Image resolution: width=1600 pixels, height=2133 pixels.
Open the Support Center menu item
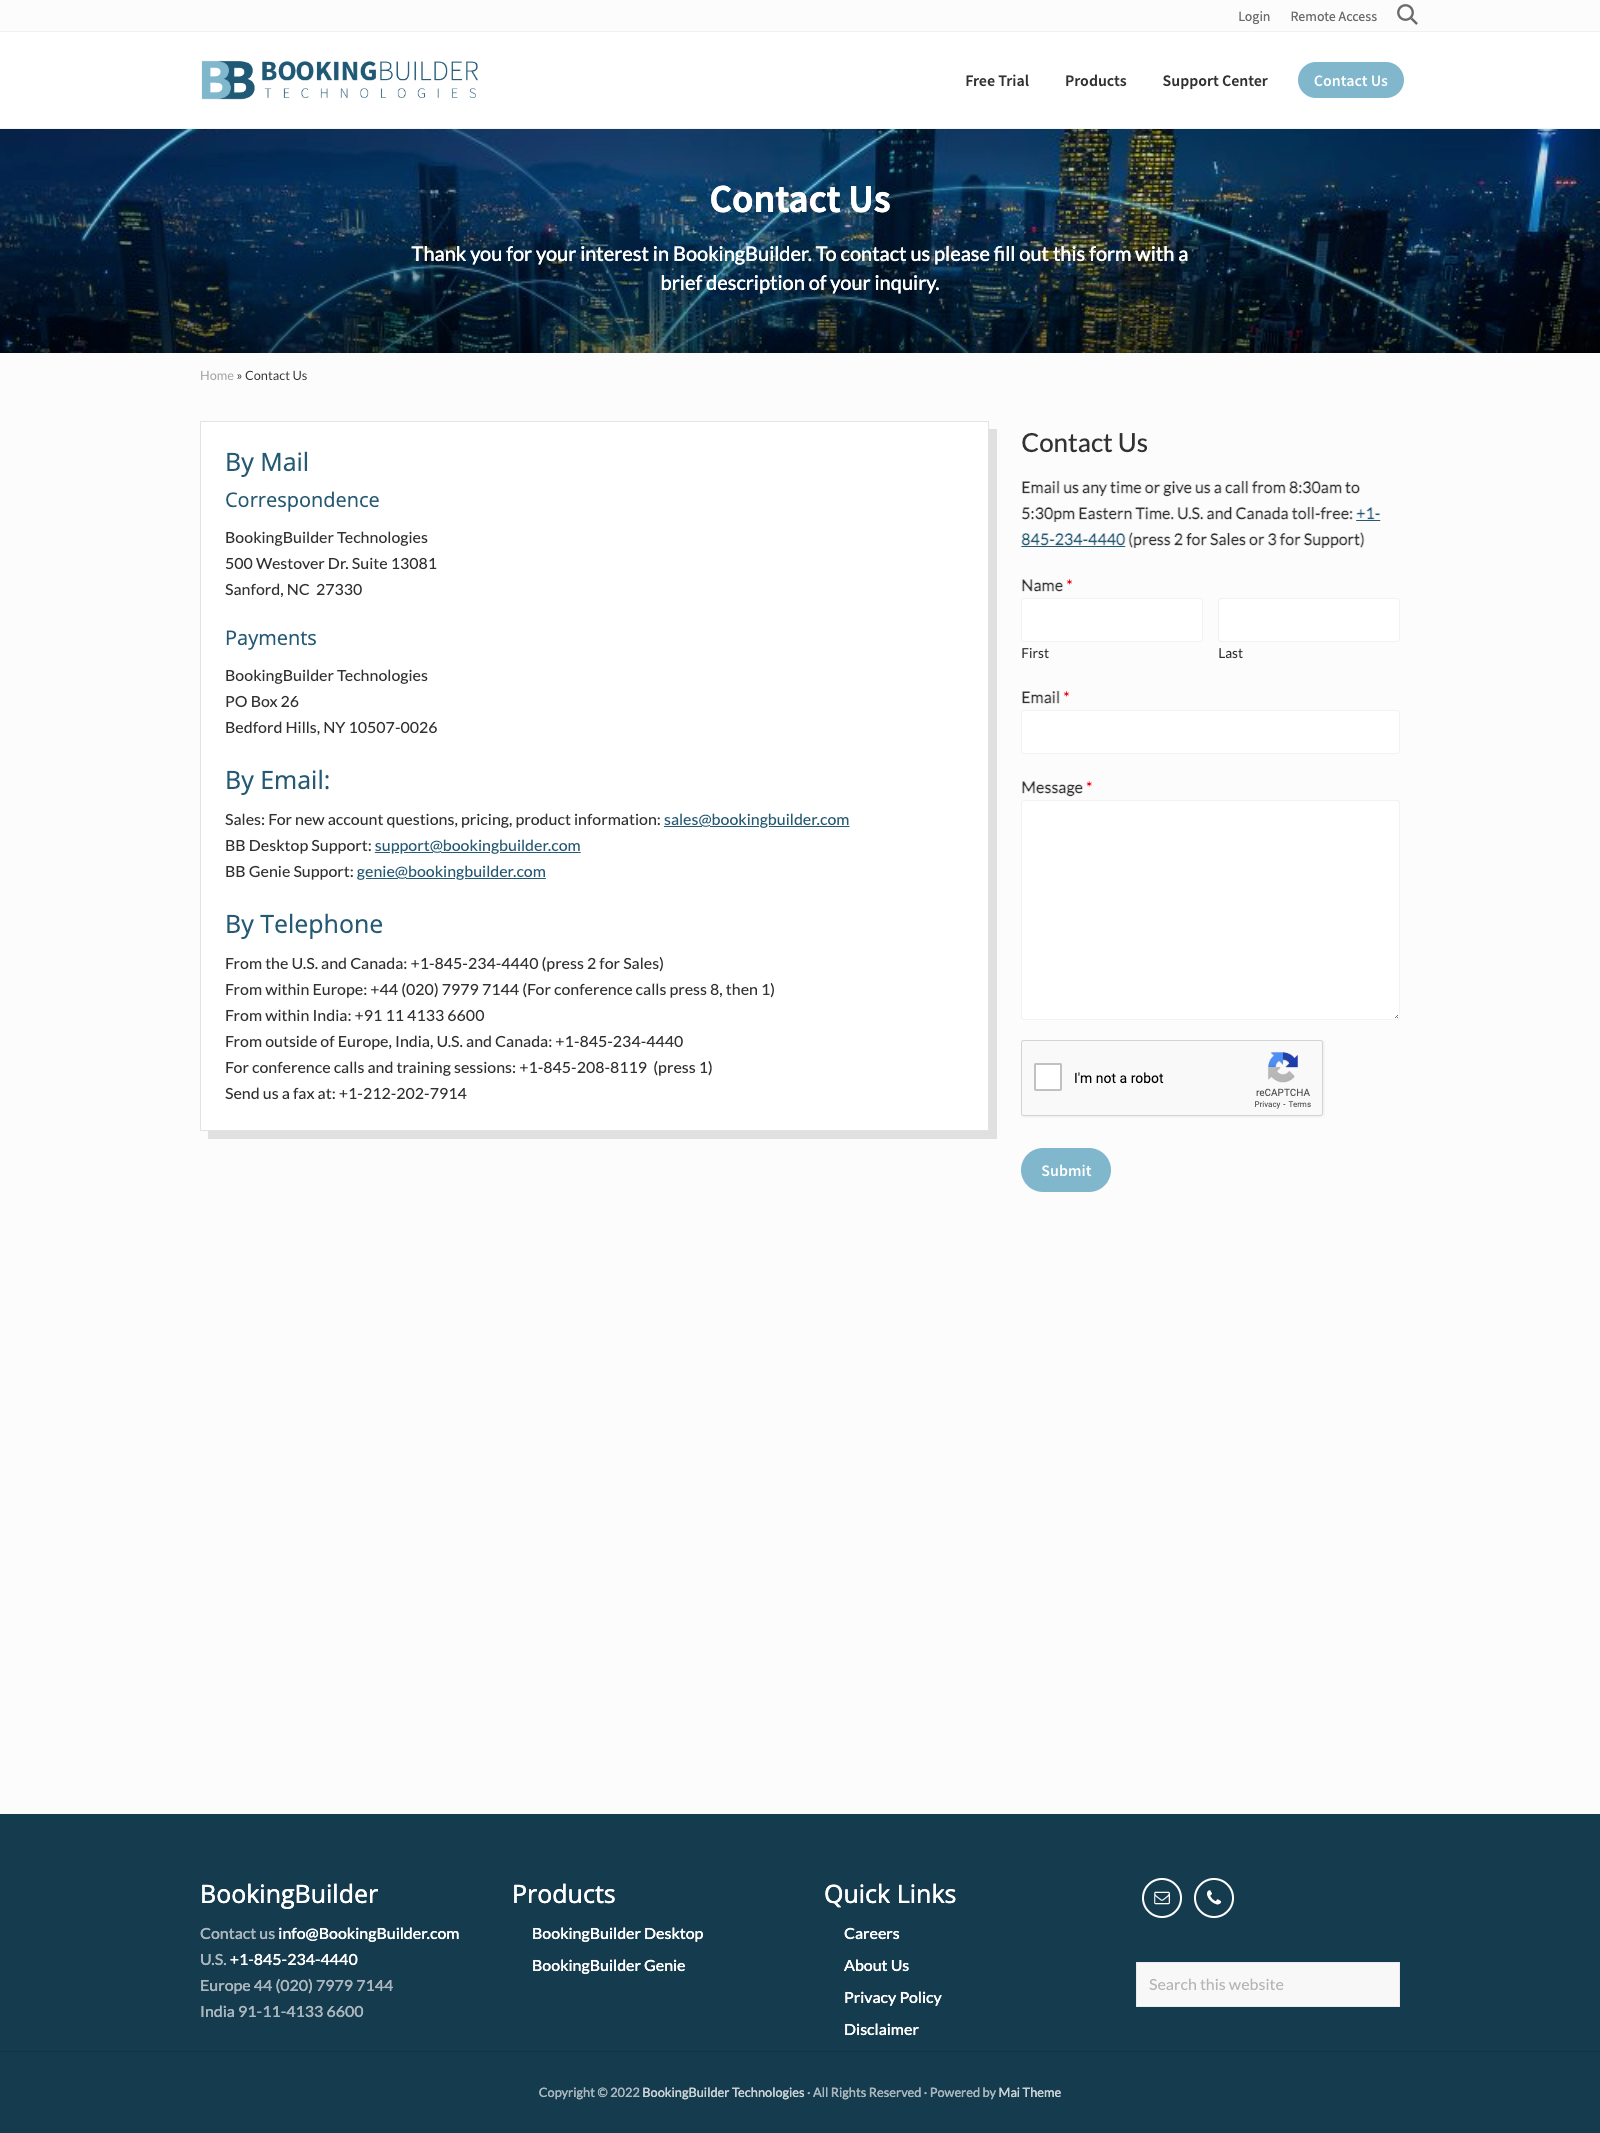click(x=1215, y=81)
